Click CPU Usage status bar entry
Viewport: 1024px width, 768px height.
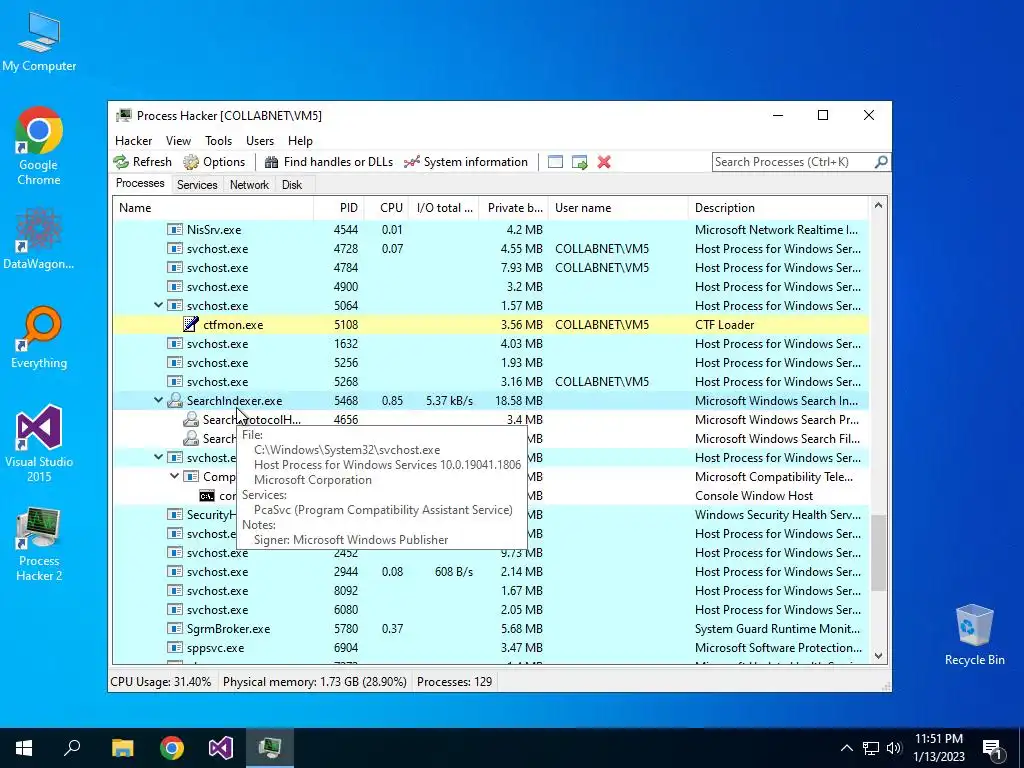[x=161, y=682]
